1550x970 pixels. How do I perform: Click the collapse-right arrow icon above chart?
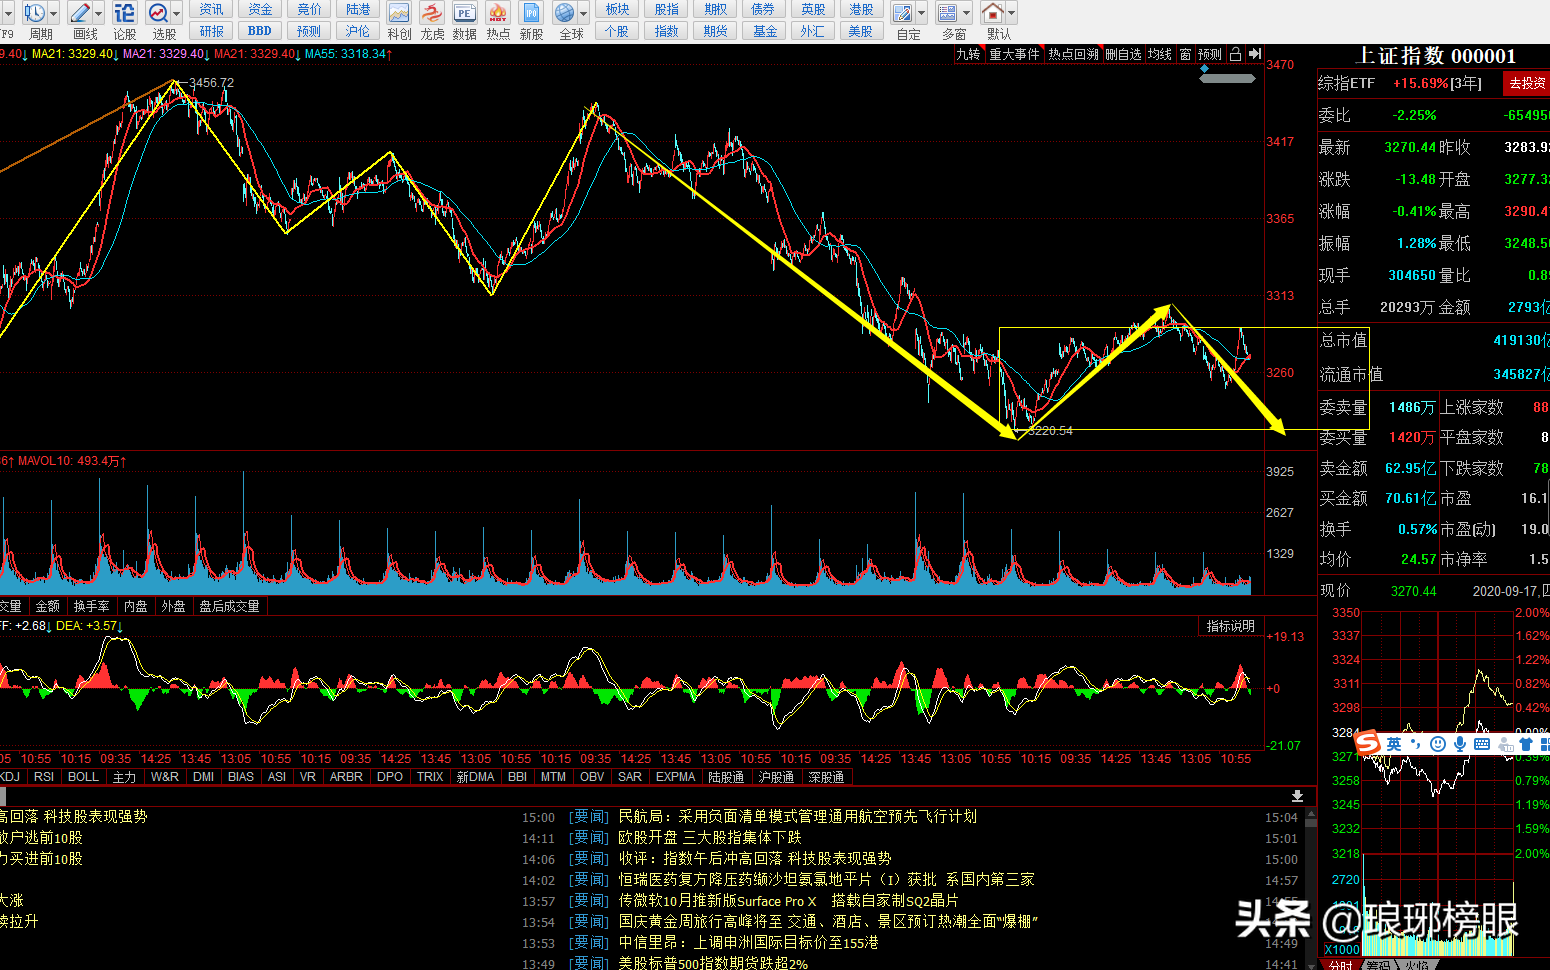[x=1255, y=54]
